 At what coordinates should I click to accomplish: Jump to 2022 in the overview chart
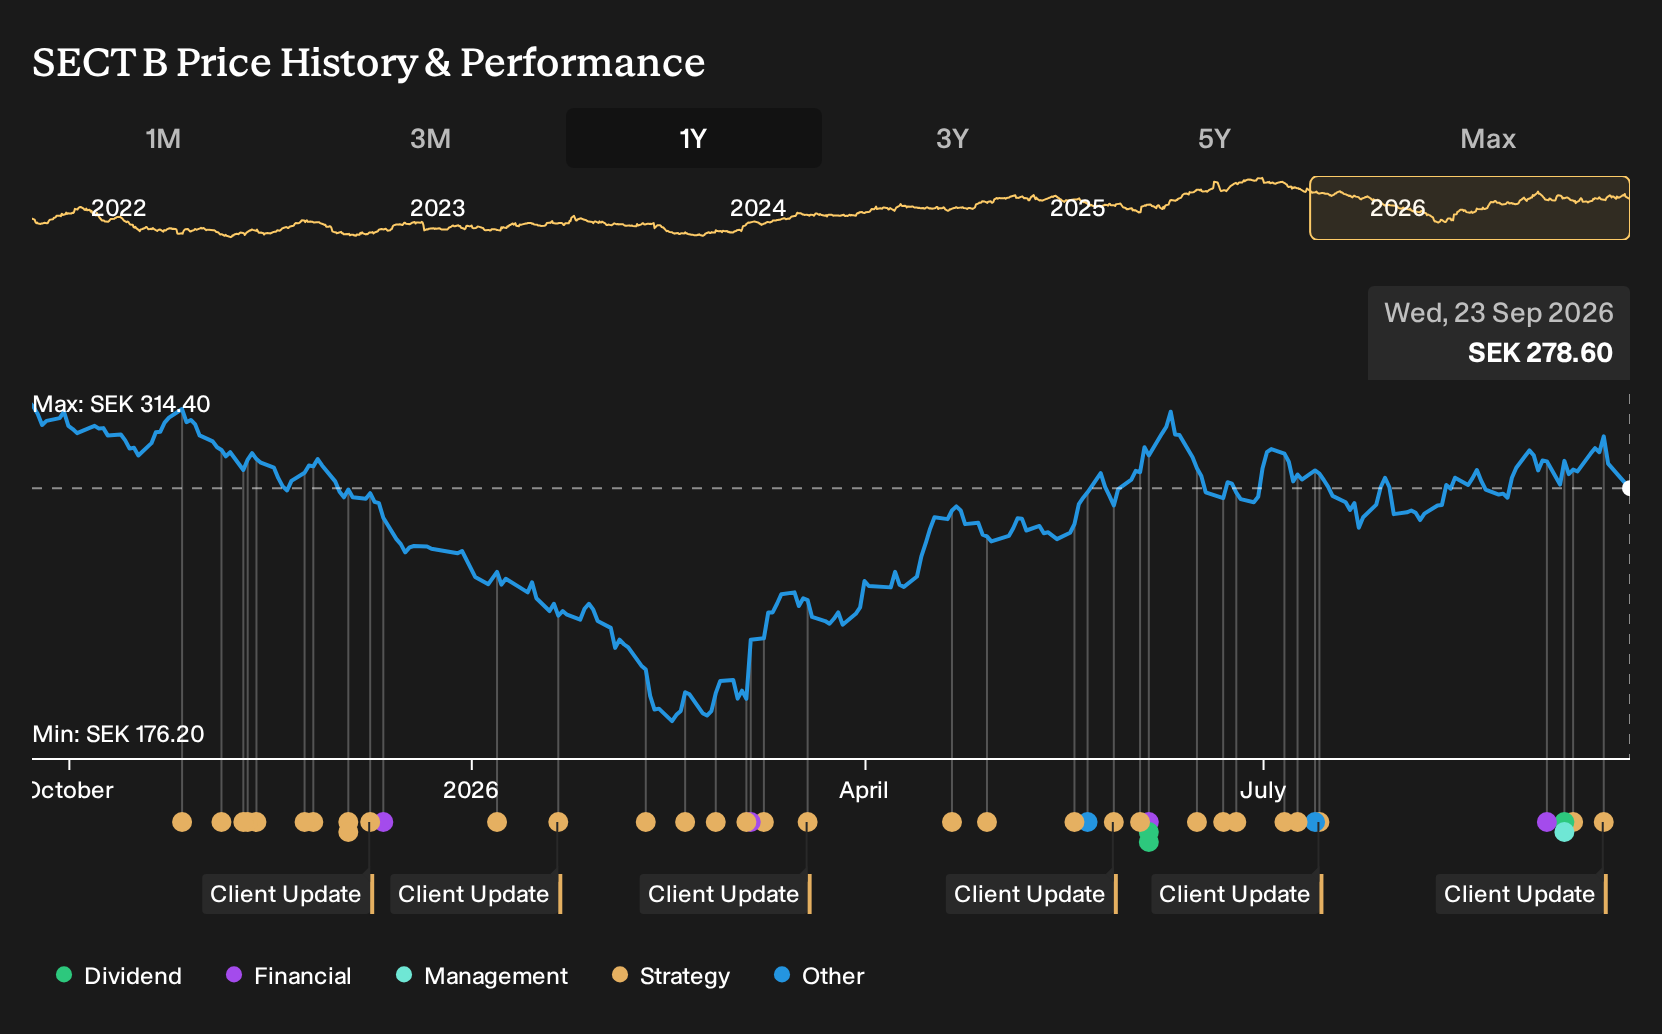pos(118,208)
